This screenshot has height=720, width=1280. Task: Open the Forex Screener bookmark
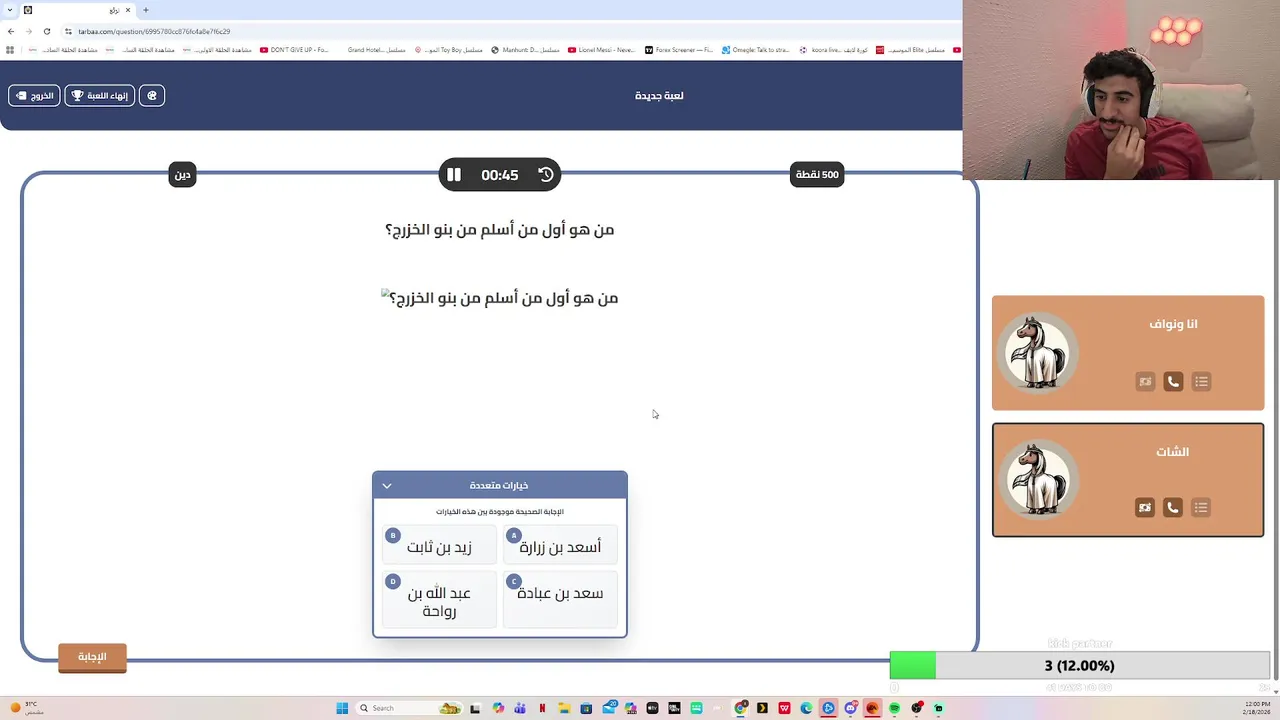click(679, 49)
